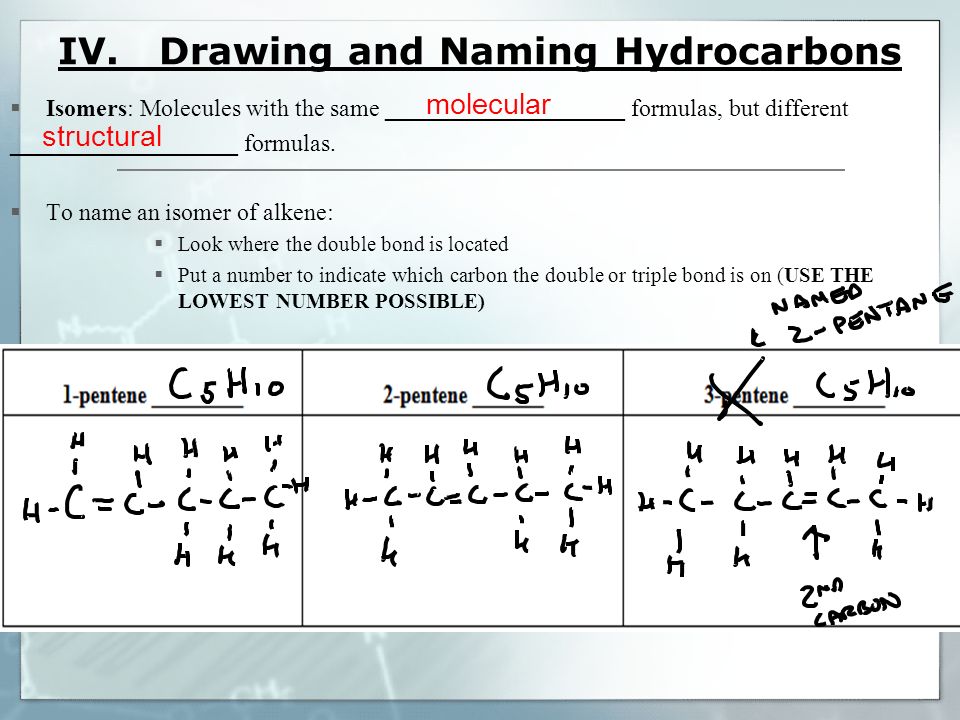Click the crossed-out '3-pentene' label
The height and width of the screenshot is (720, 960).
point(745,395)
